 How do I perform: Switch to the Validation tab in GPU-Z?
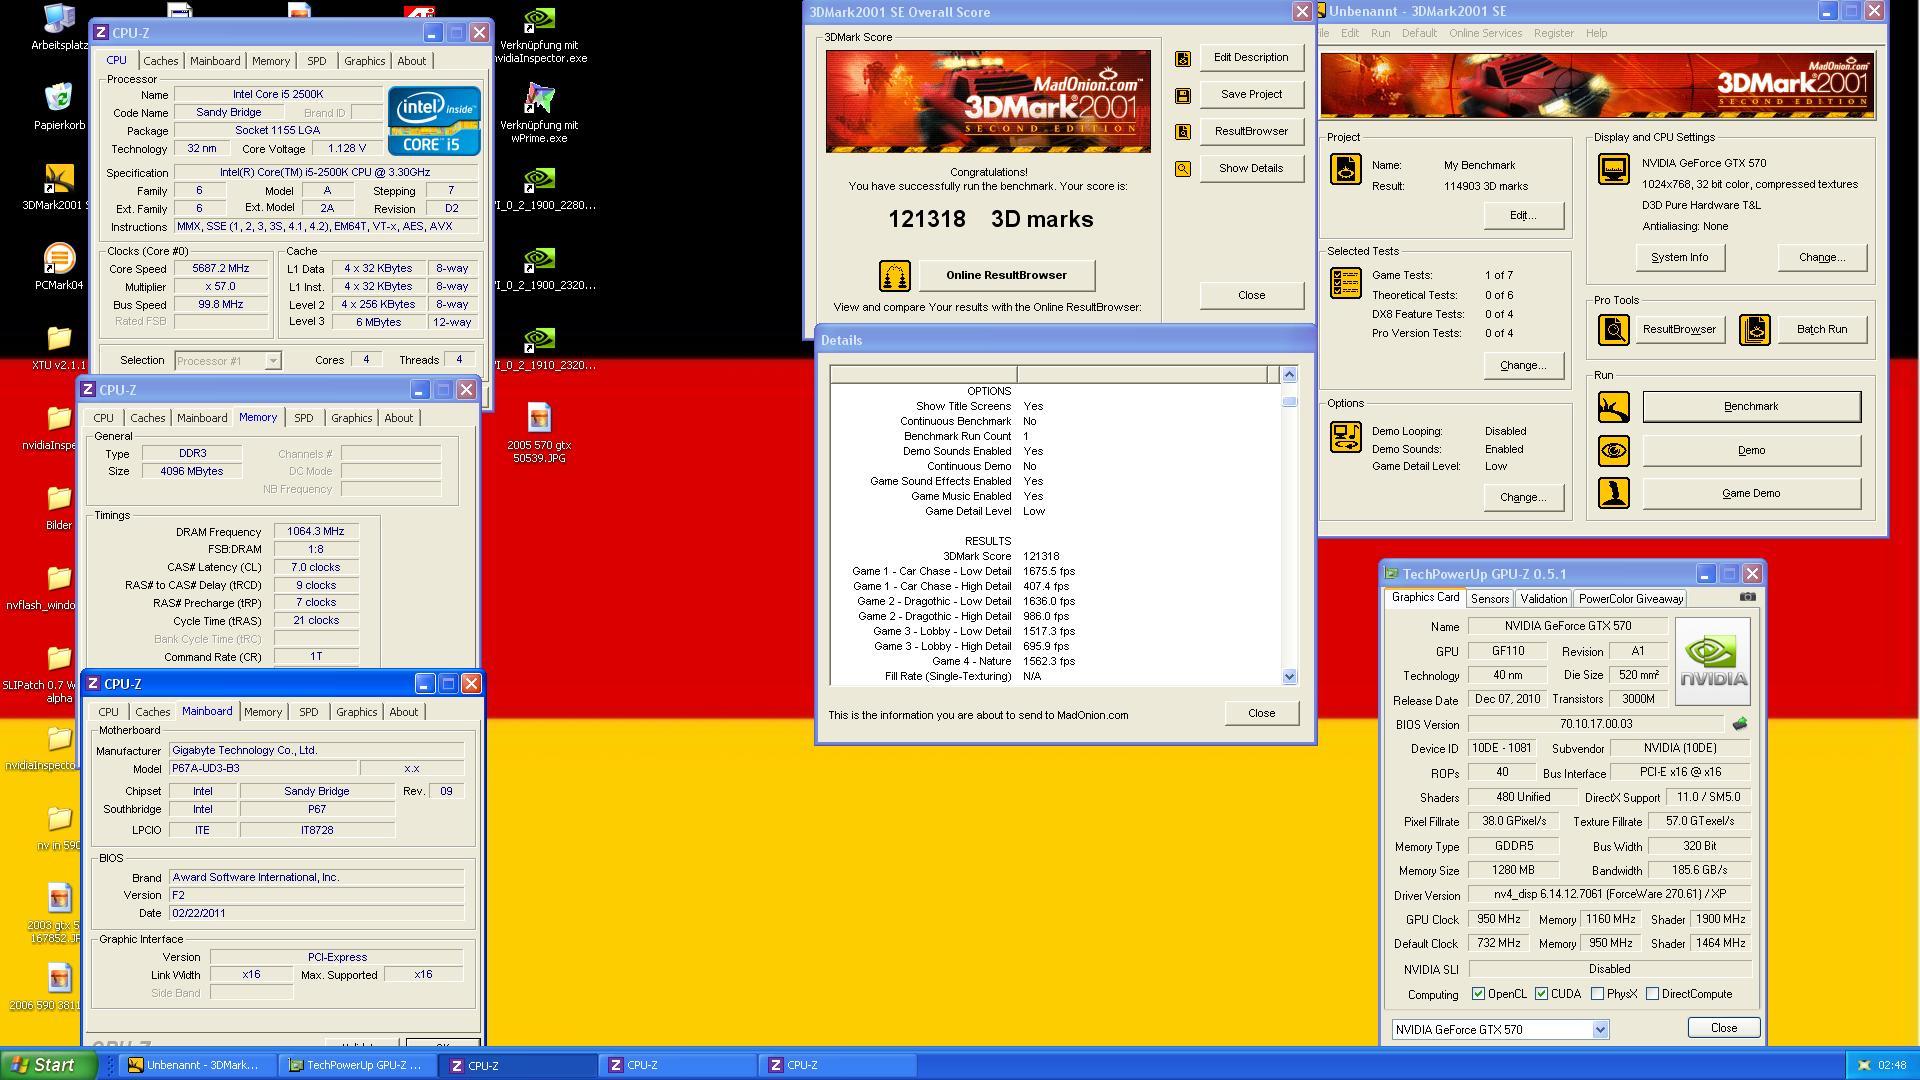point(1543,599)
